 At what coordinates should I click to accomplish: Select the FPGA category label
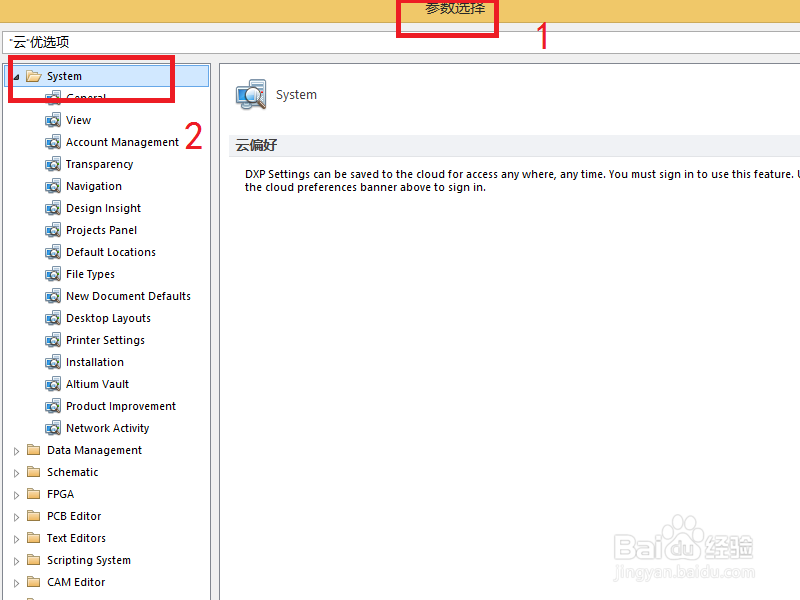click(x=61, y=494)
